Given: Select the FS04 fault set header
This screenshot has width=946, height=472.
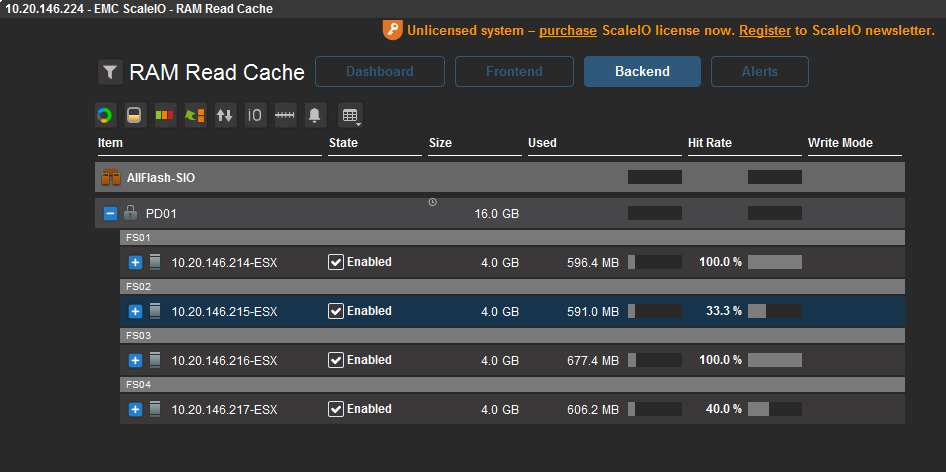Looking at the screenshot, I should point(512,384).
